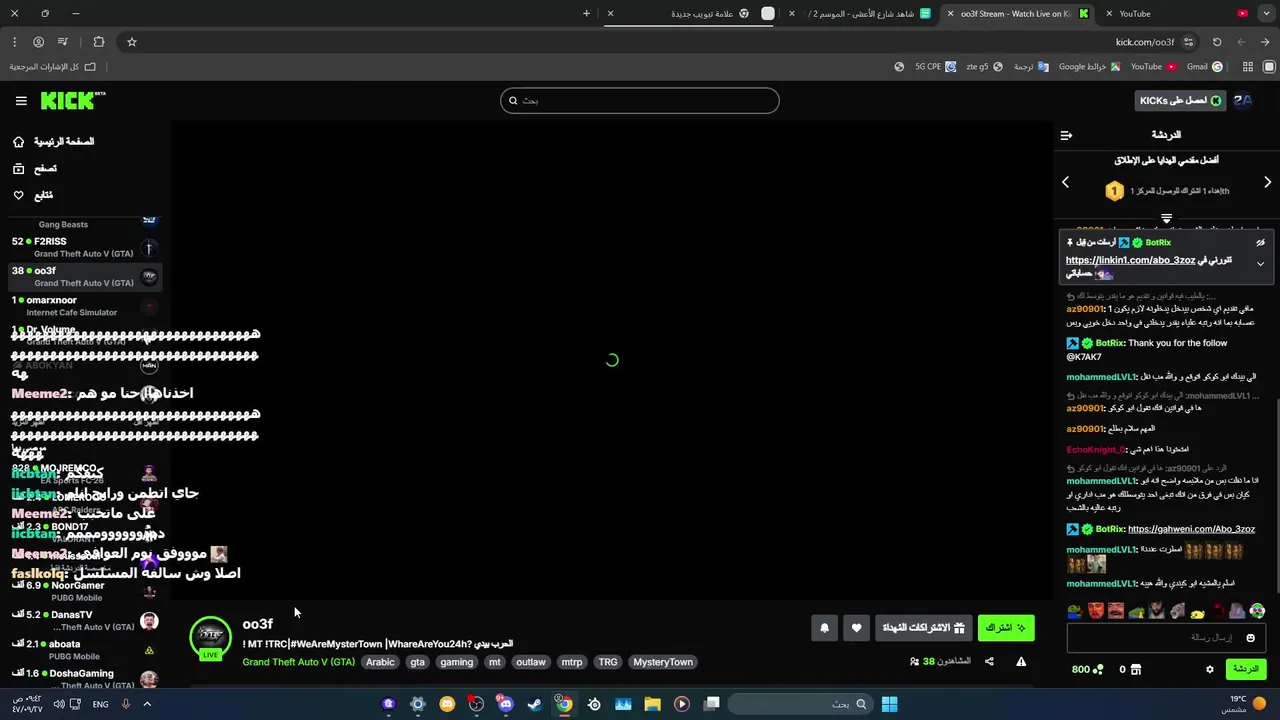Open the browser extensions puzzle icon
The height and width of the screenshot is (720, 1280).
(x=98, y=42)
